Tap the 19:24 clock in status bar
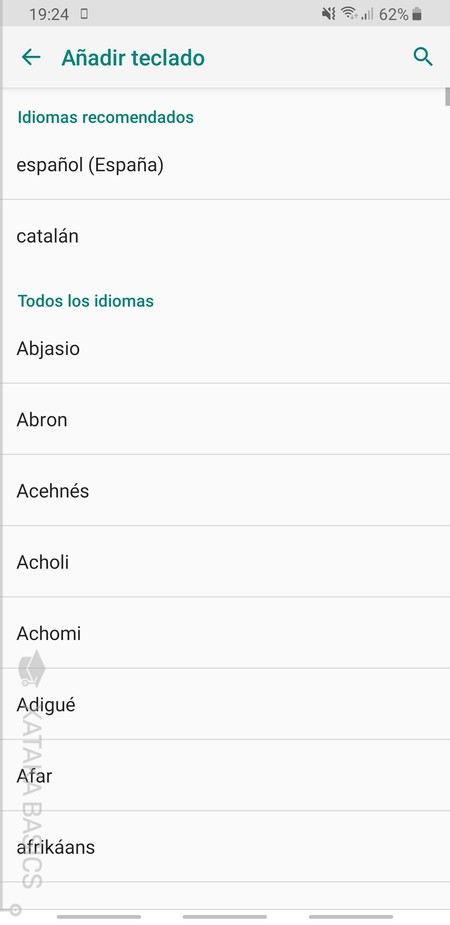The width and height of the screenshot is (450, 925). point(49,14)
